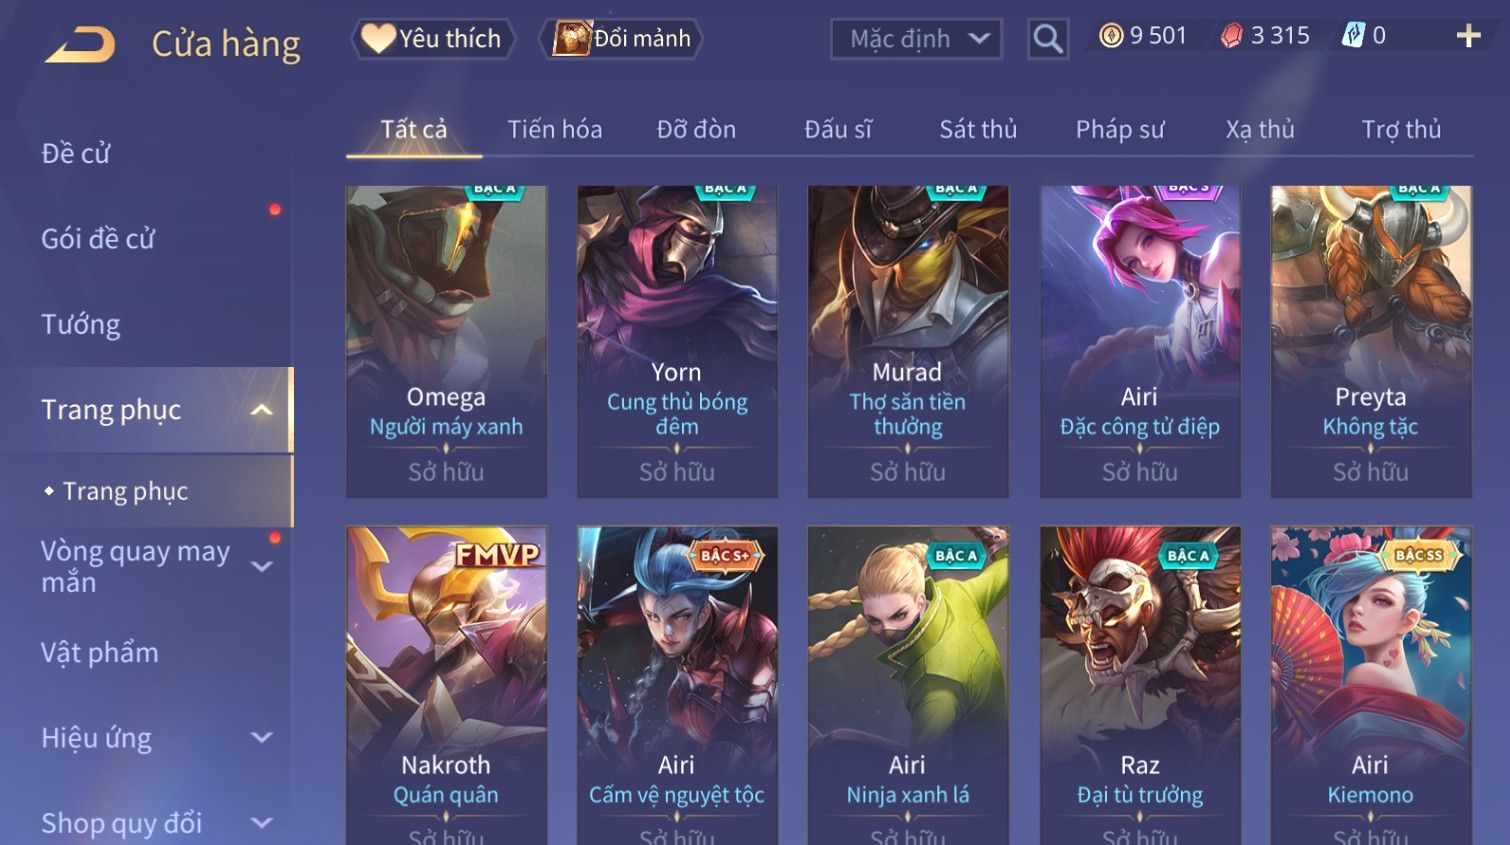
Task: Switch to the Sát thủ tab
Action: click(977, 129)
